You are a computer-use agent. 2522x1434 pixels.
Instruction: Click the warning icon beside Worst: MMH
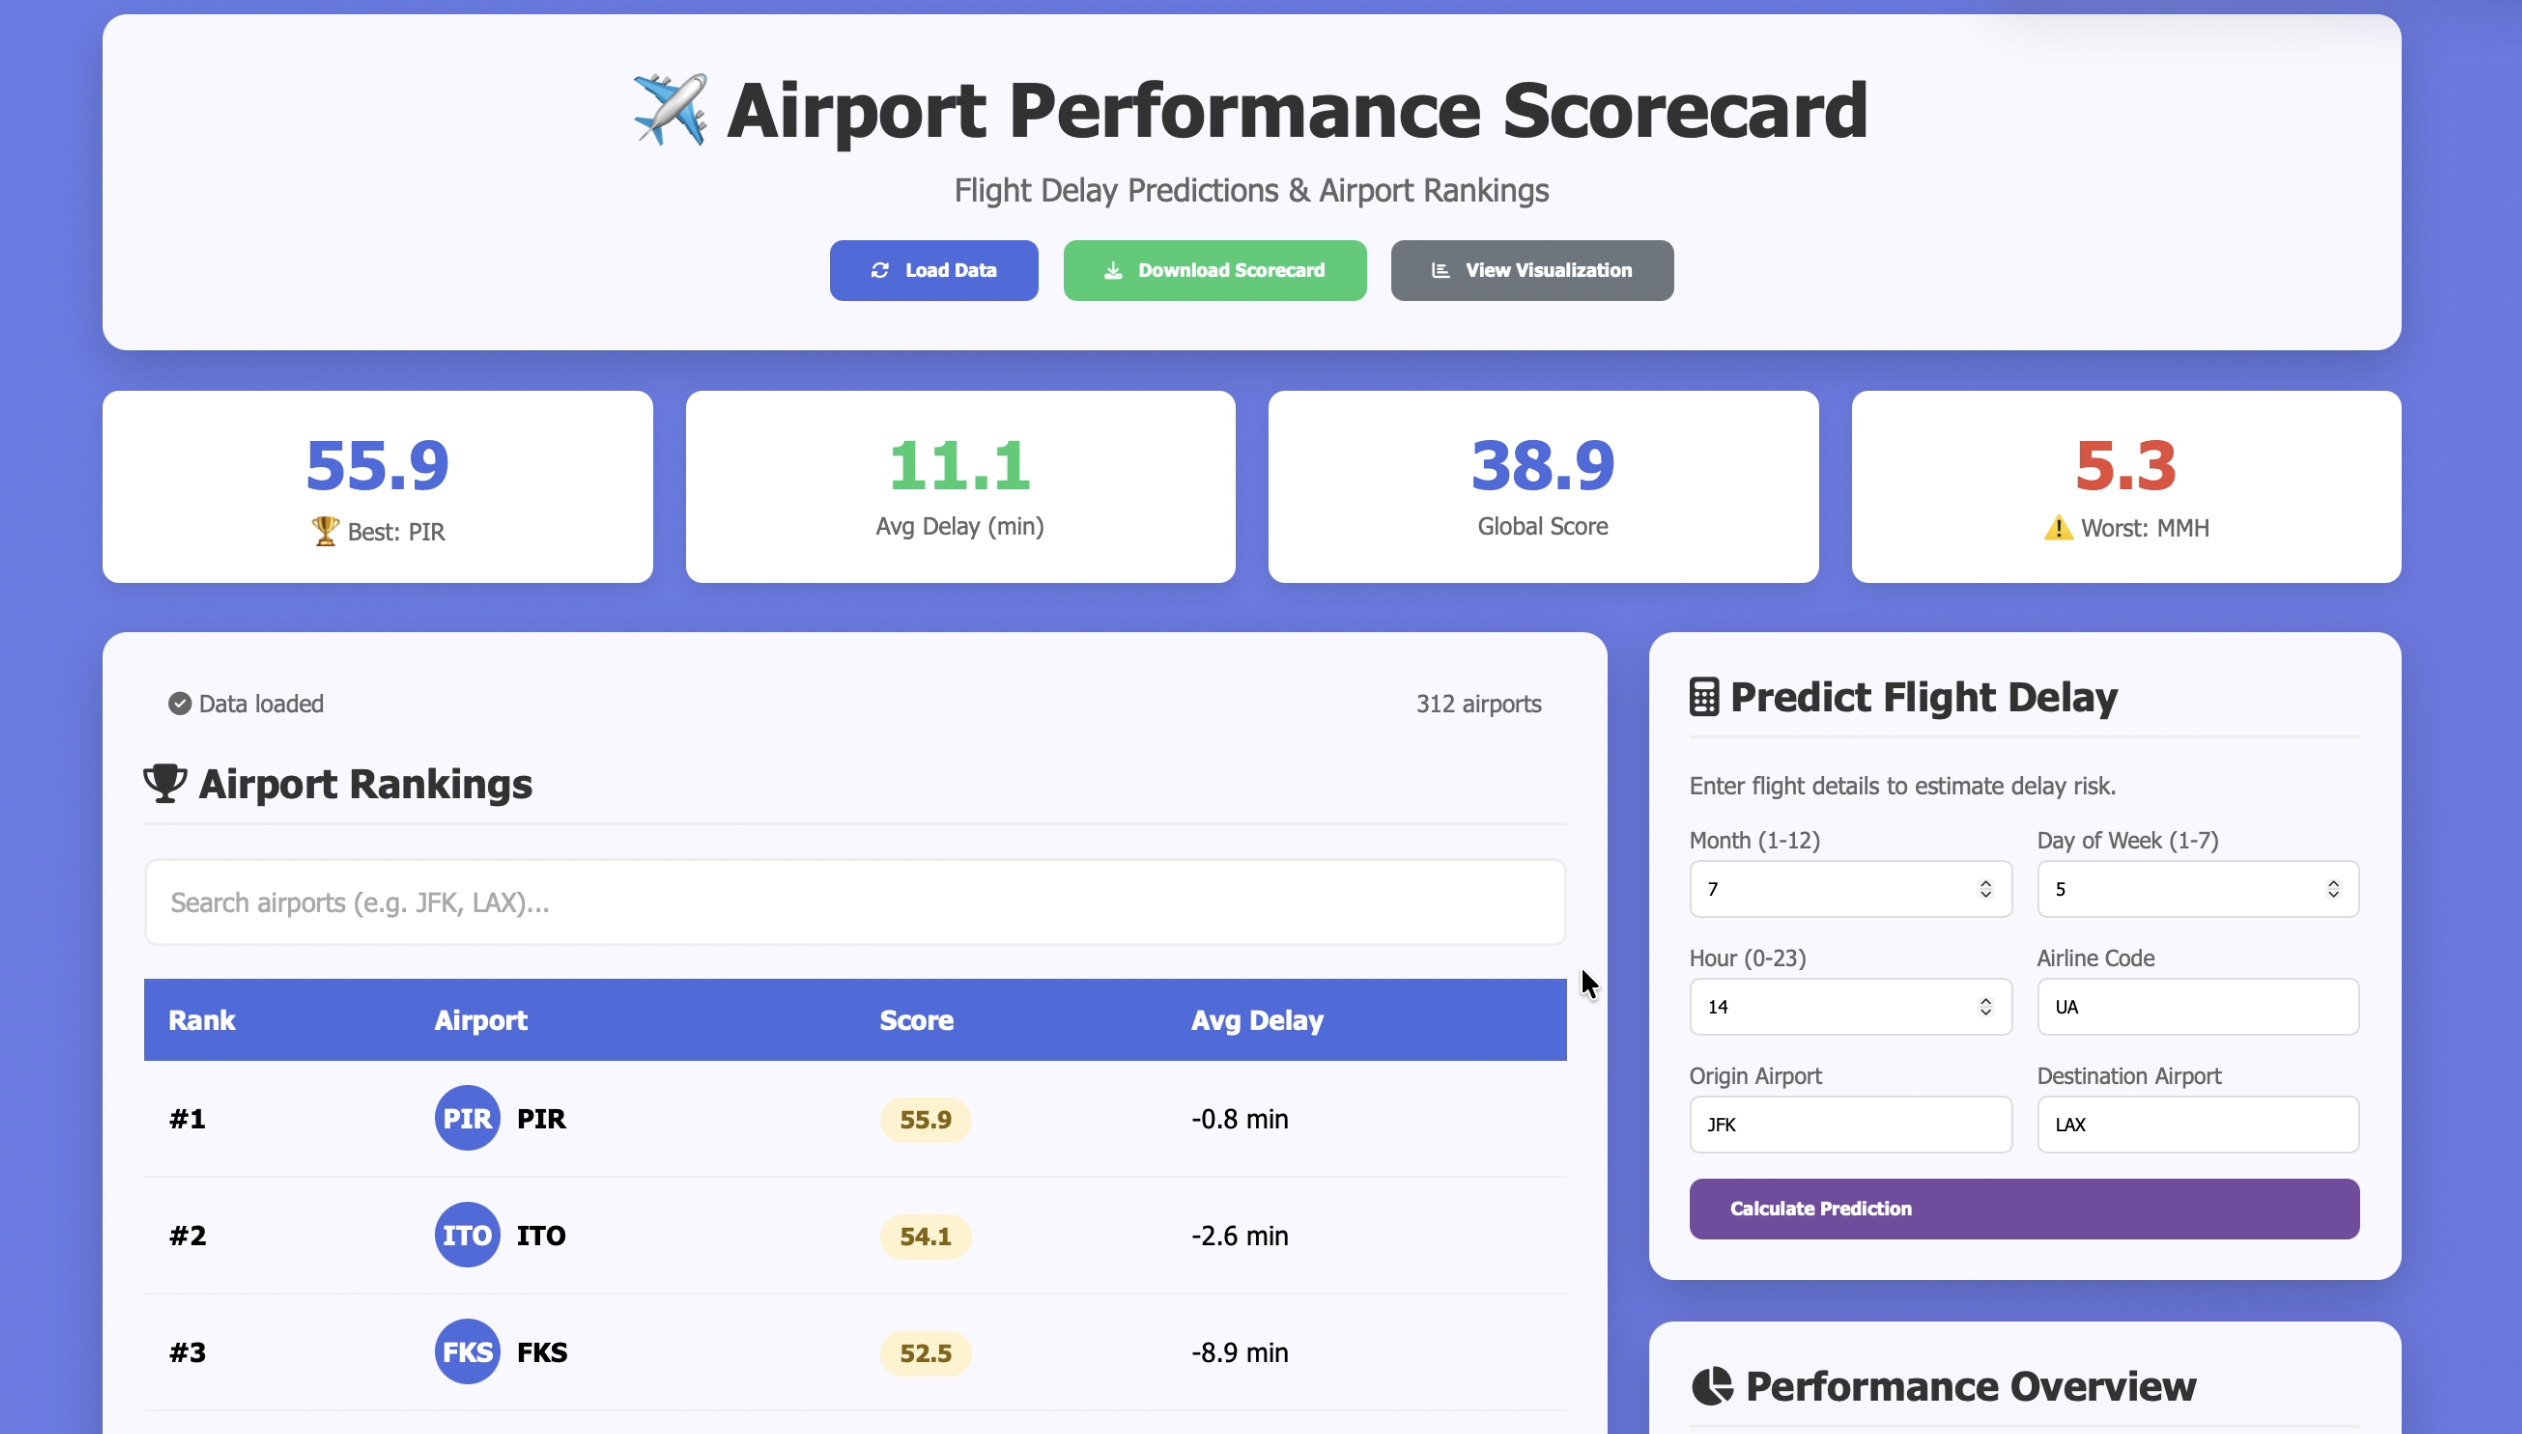point(2058,527)
